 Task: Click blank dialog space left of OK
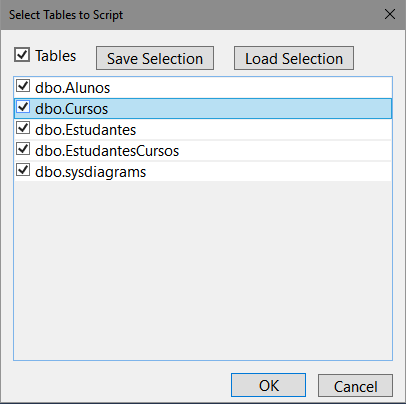pos(122,385)
